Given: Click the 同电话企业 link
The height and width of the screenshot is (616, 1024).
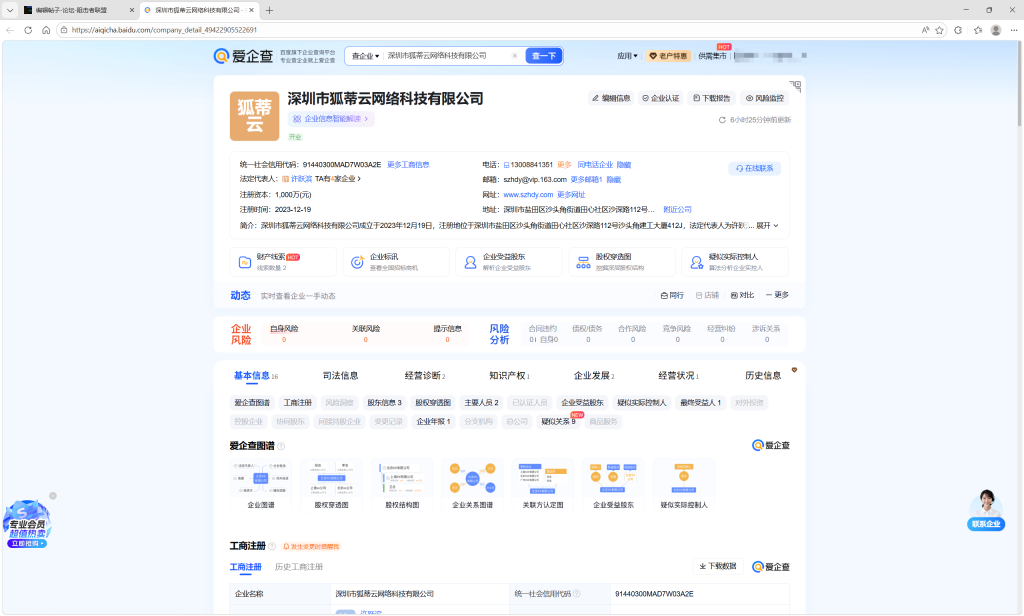Looking at the screenshot, I should [595, 165].
